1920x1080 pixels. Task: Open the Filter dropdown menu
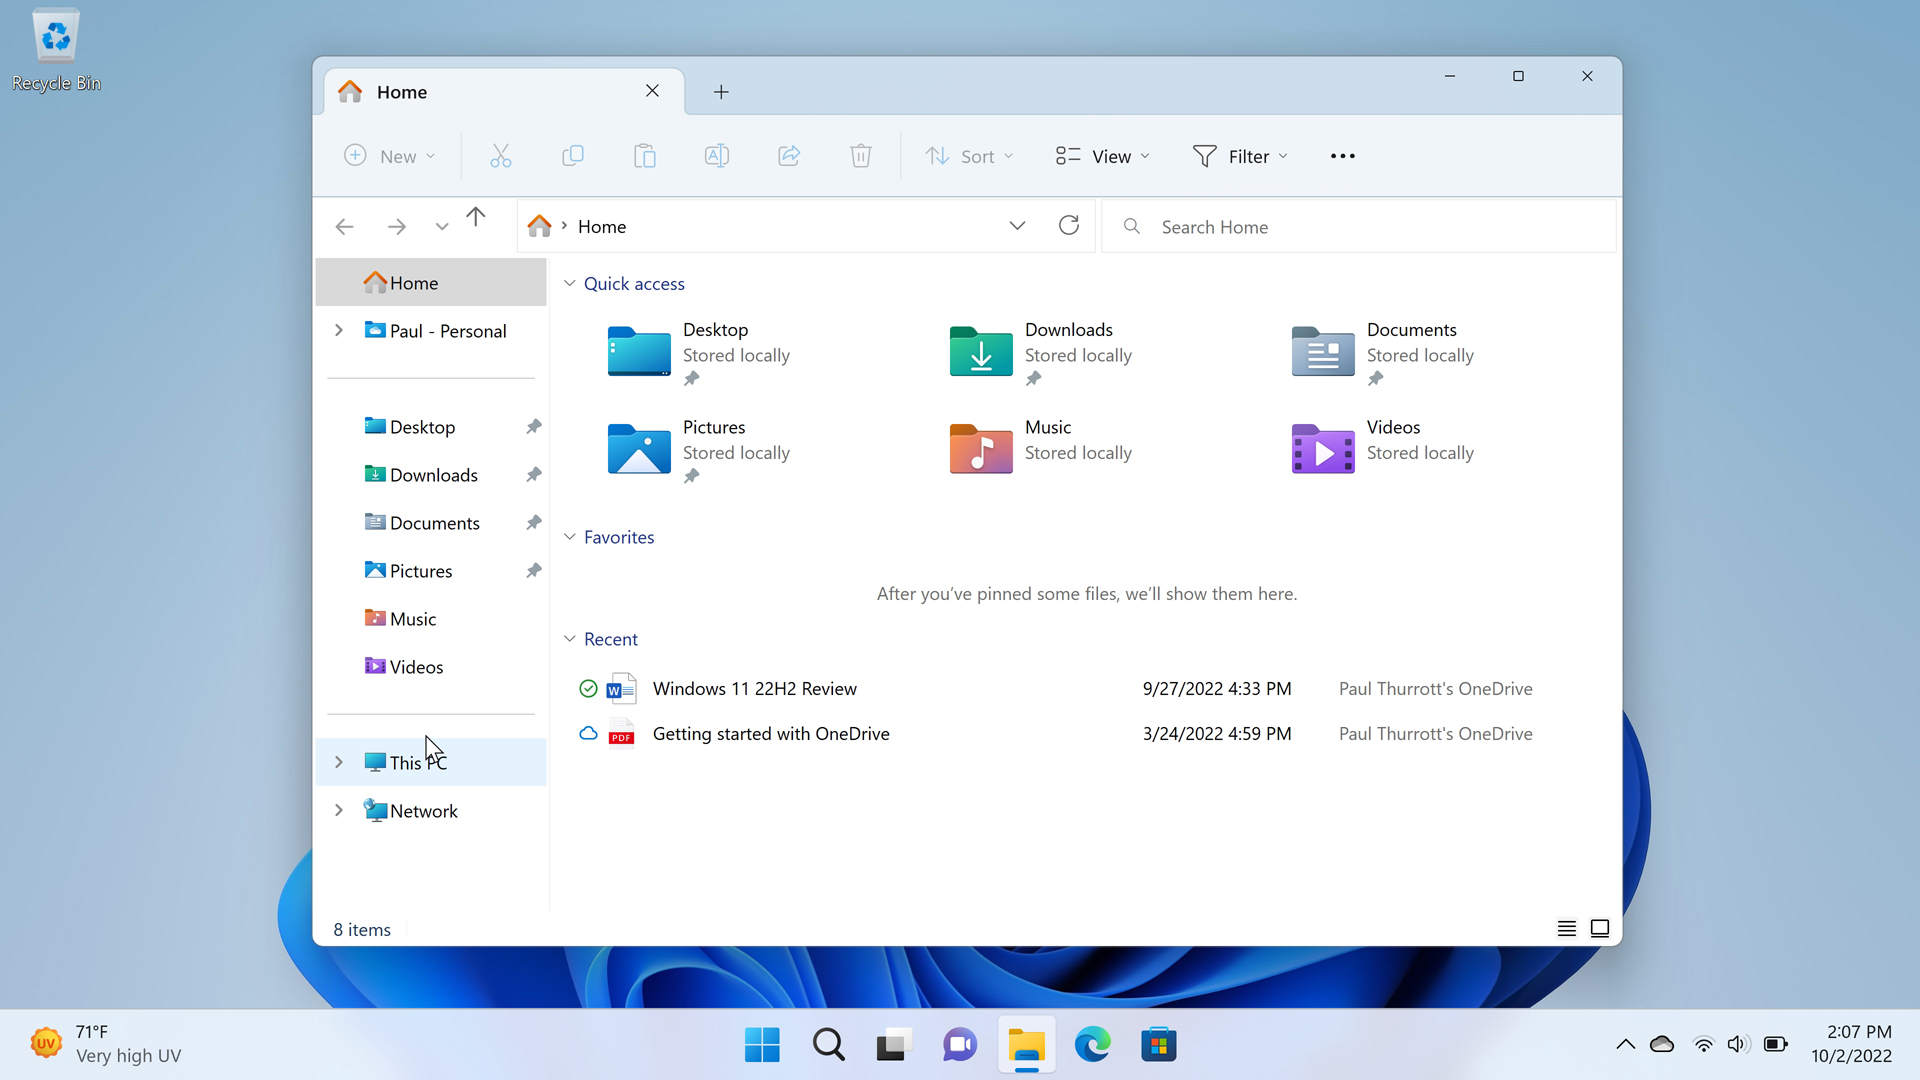pyautogui.click(x=1240, y=156)
